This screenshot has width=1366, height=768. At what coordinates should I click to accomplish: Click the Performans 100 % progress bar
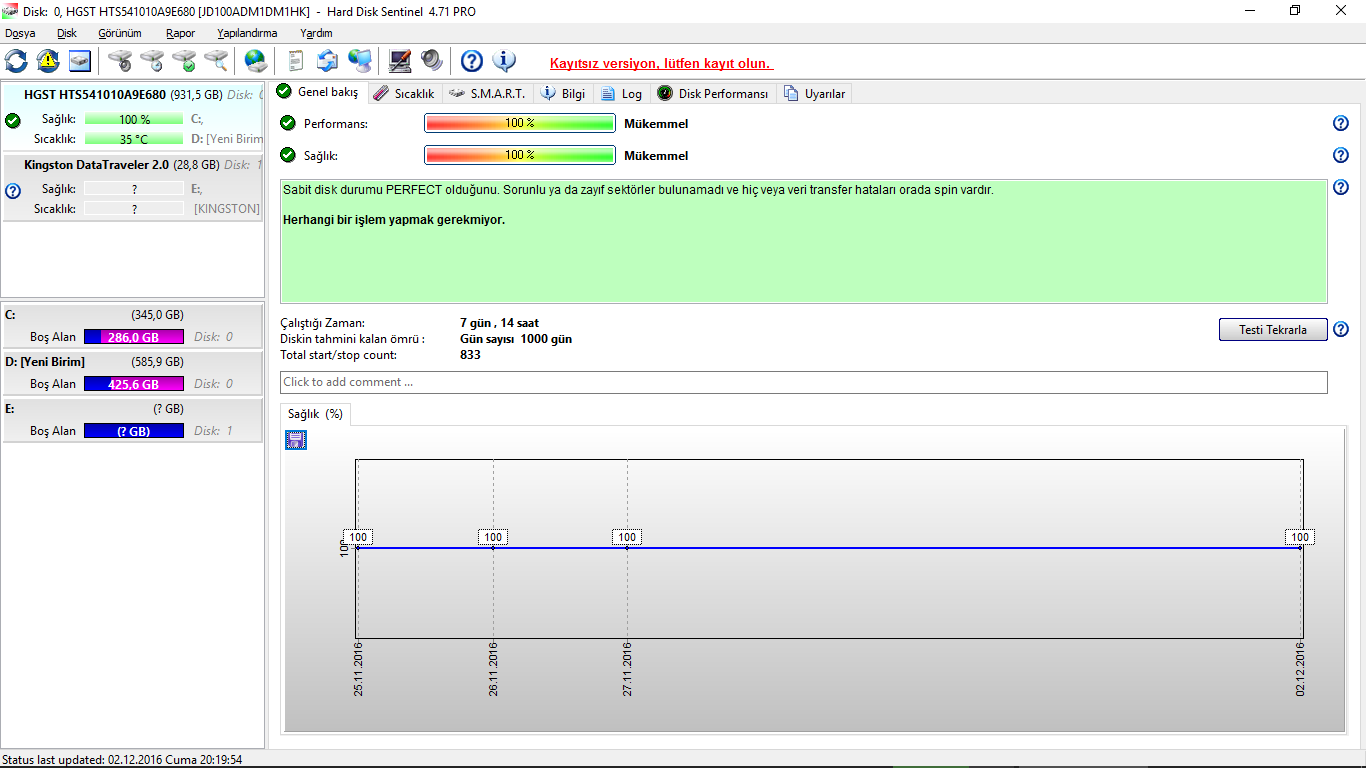520,124
